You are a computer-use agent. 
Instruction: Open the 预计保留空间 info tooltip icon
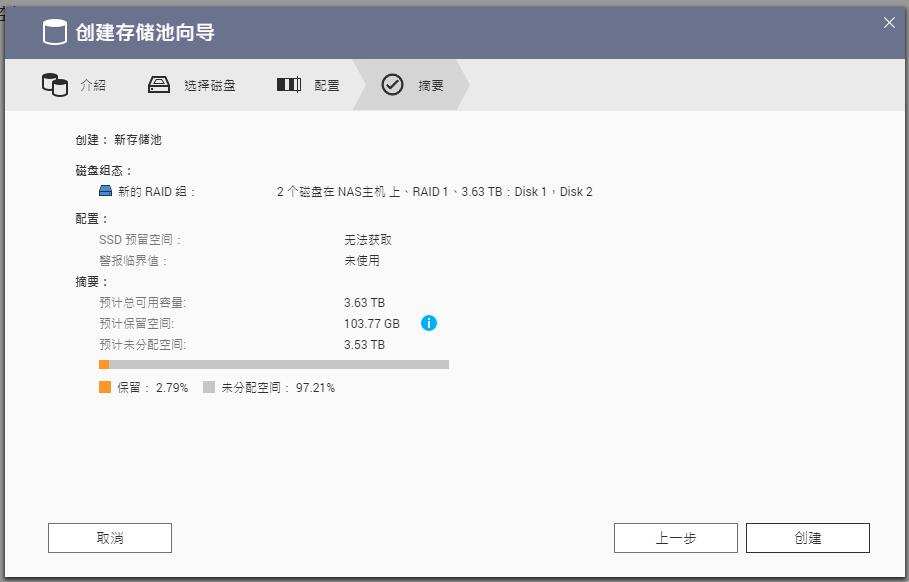click(430, 323)
